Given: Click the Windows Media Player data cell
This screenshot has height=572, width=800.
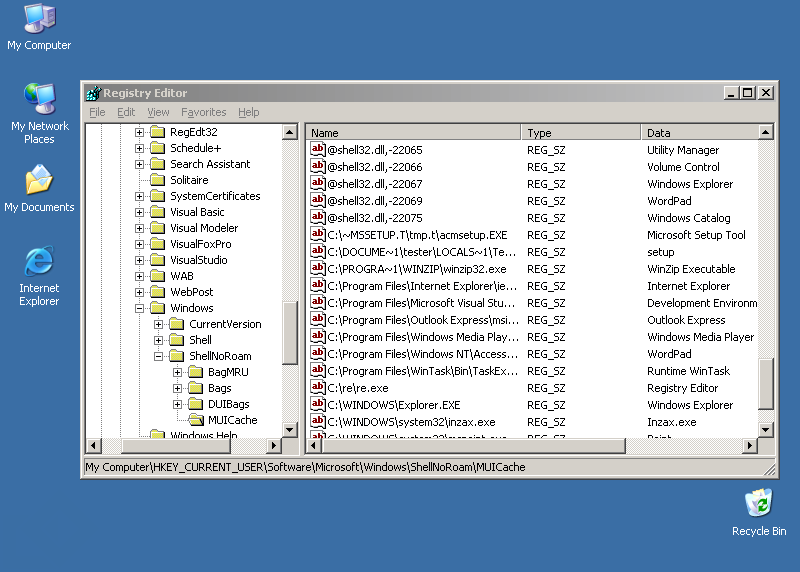Looking at the screenshot, I should tap(700, 337).
